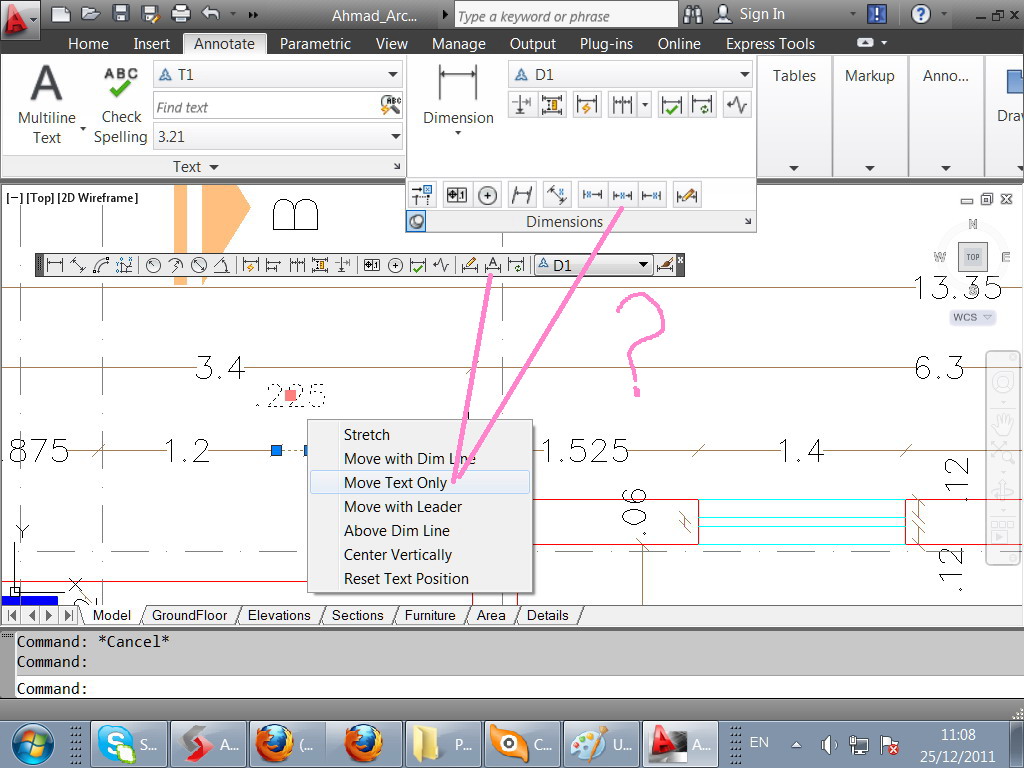Choose Above Dim Line from context menu
This screenshot has height=768, width=1024.
(419, 531)
